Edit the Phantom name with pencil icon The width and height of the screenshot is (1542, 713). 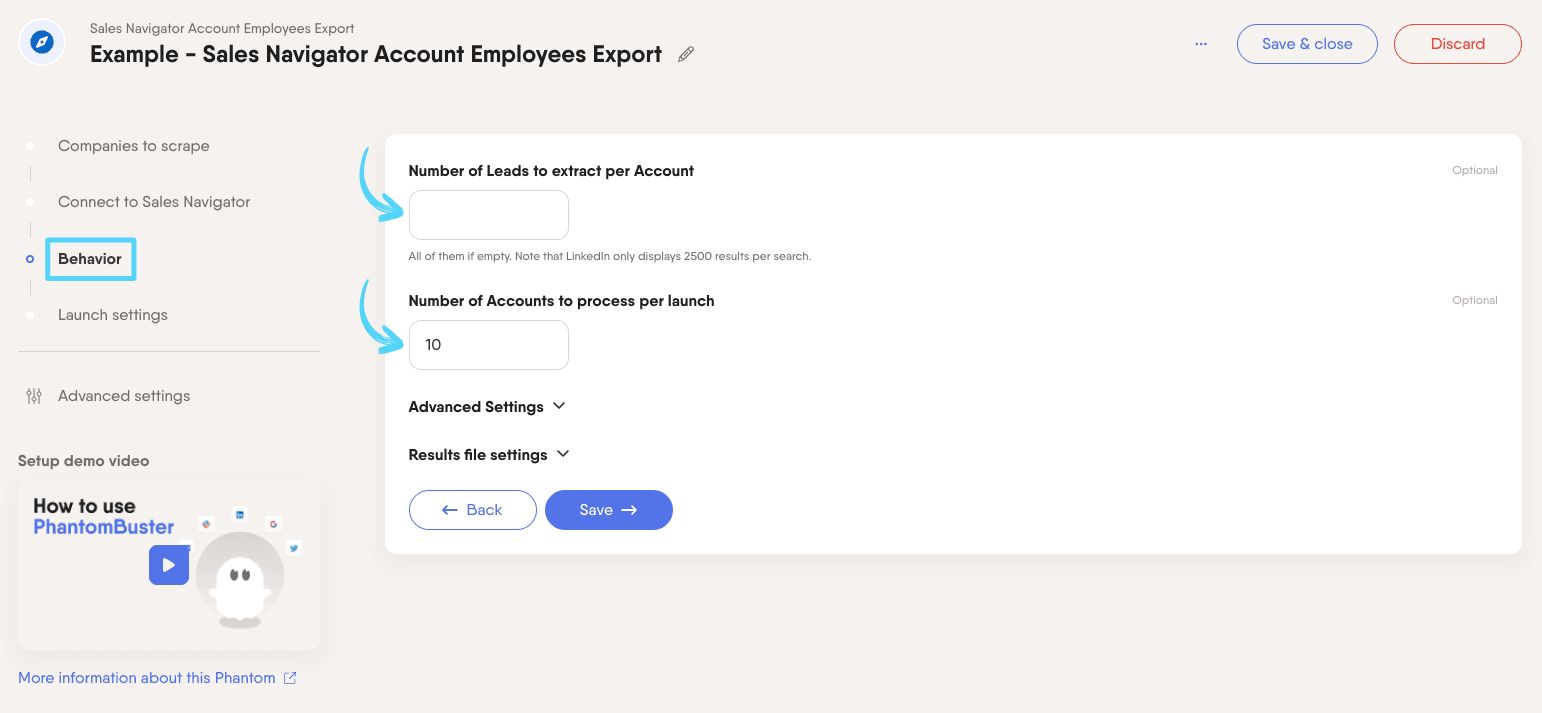tap(686, 55)
